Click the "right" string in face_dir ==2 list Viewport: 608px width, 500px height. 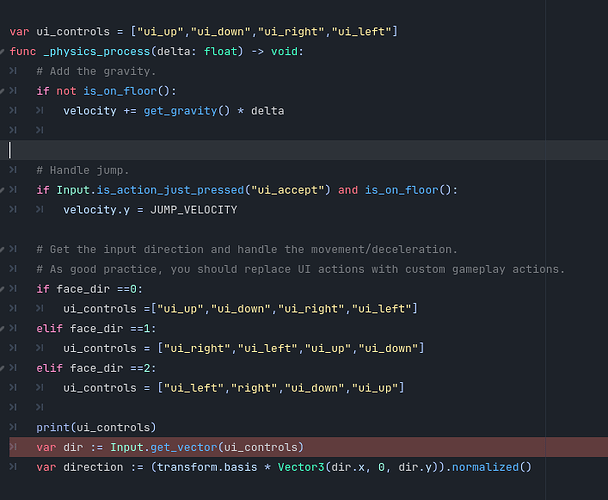pos(254,388)
